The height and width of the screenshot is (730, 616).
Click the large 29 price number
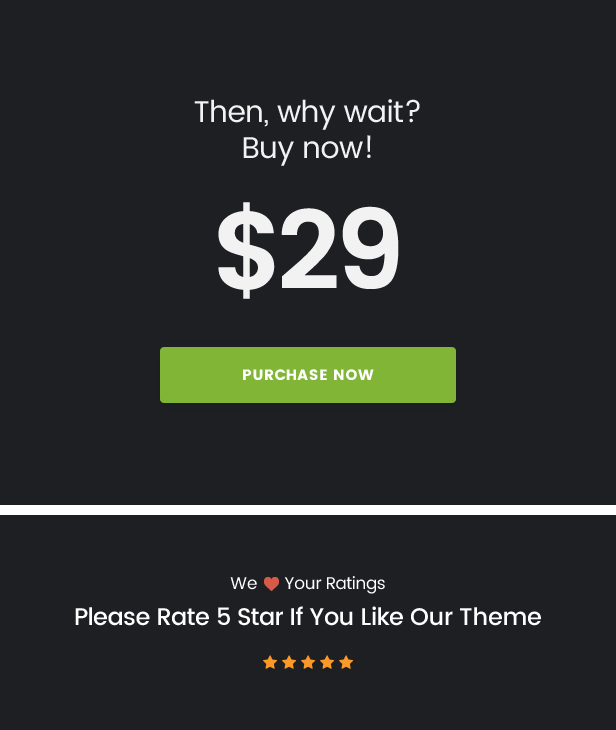pos(340,248)
